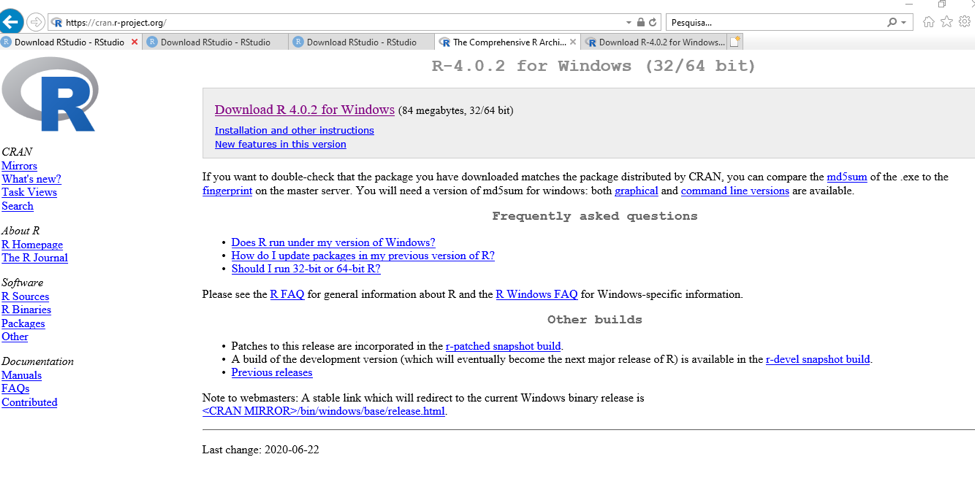Open command line versions link
Screen dimensions: 975x479
click(735, 191)
